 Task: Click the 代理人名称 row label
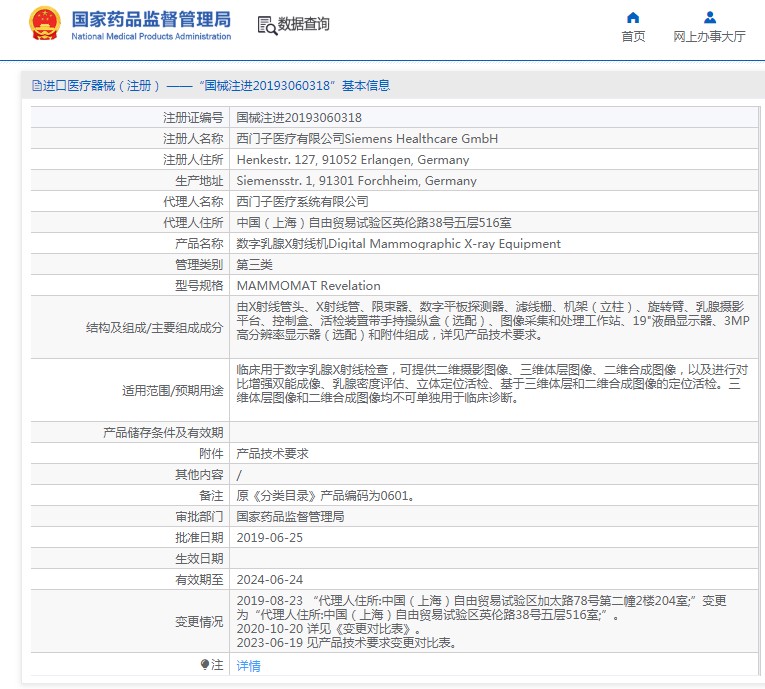[193, 202]
